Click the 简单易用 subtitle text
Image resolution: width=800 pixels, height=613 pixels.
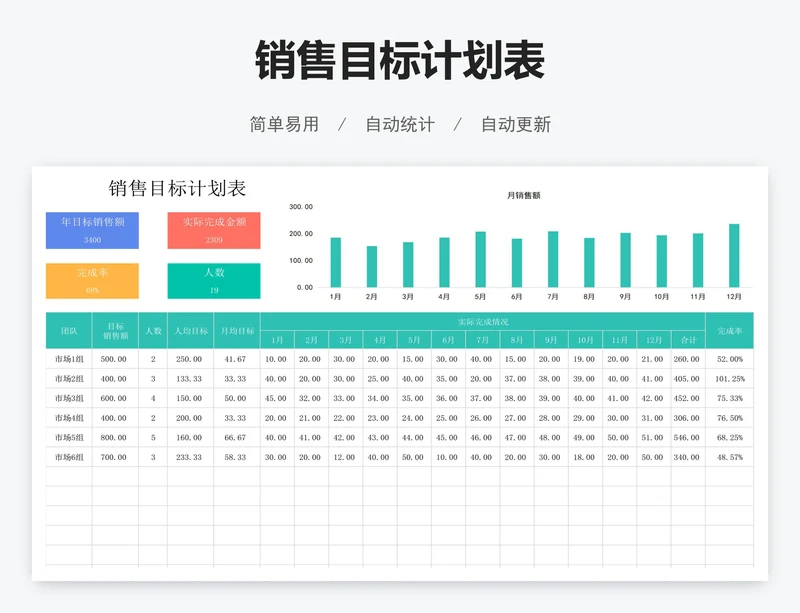[x=284, y=124]
